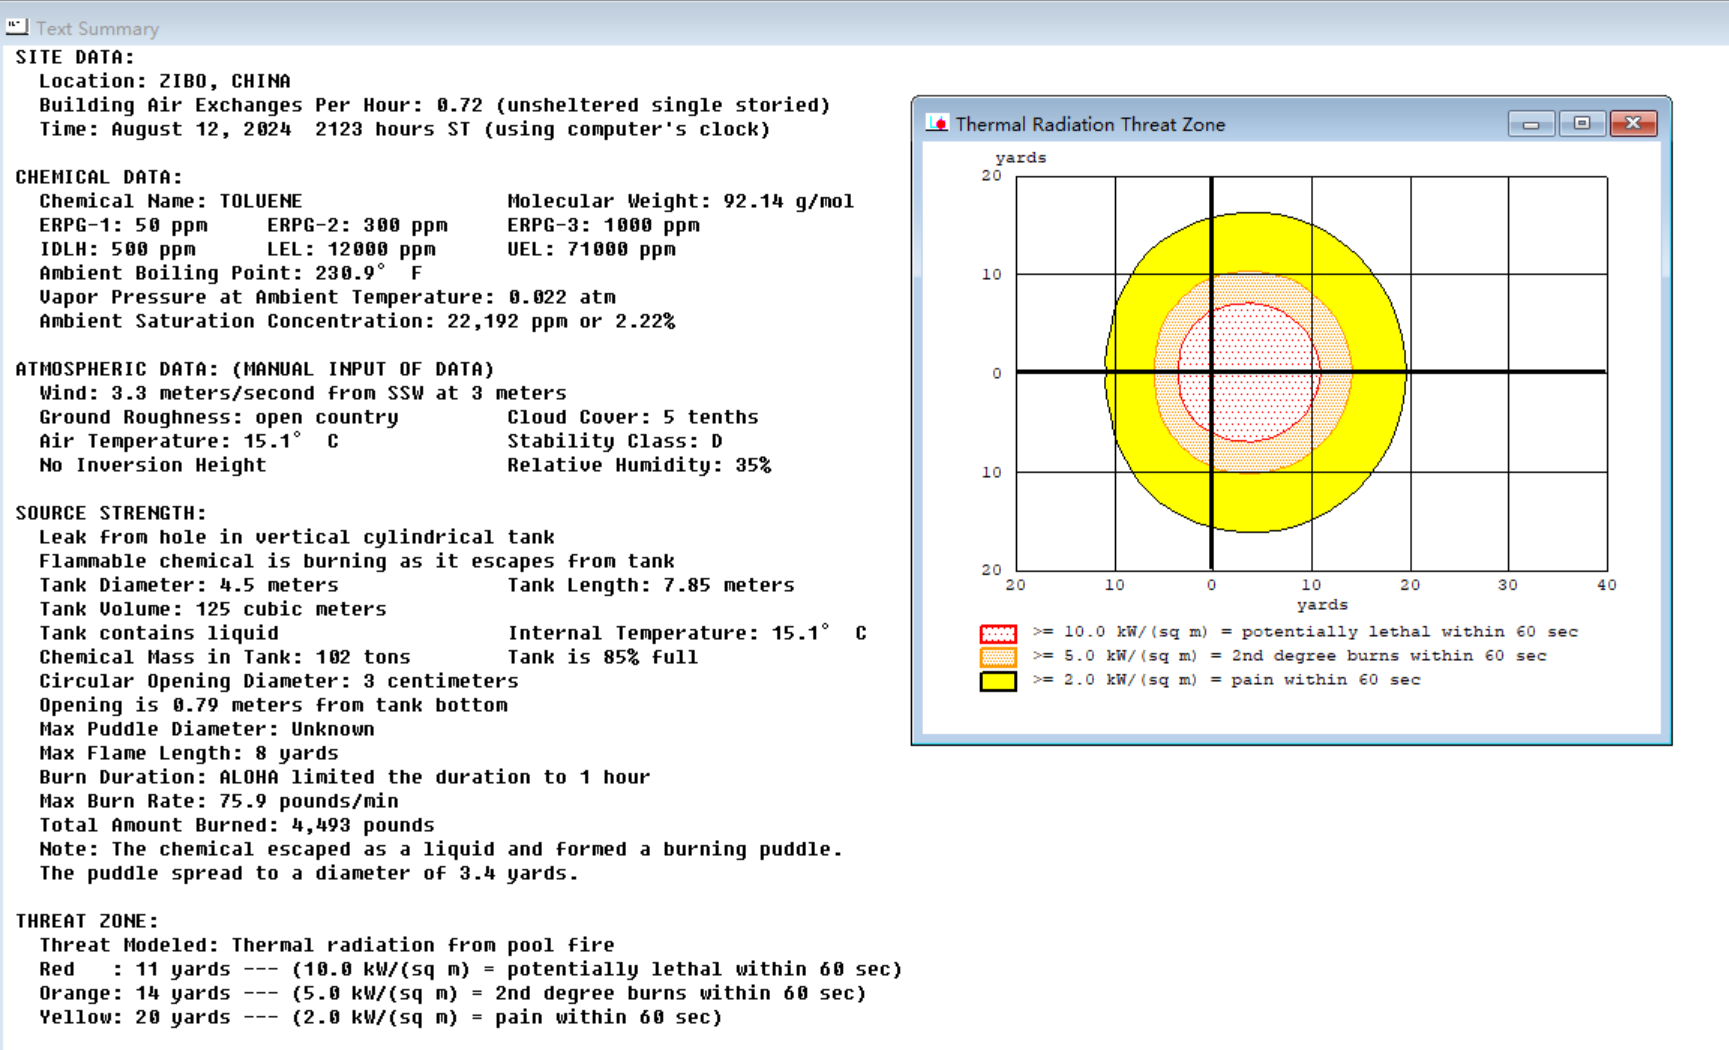Image resolution: width=1729 pixels, height=1050 pixels.
Task: Click the red lethal zone in the plot
Action: tap(1250, 372)
